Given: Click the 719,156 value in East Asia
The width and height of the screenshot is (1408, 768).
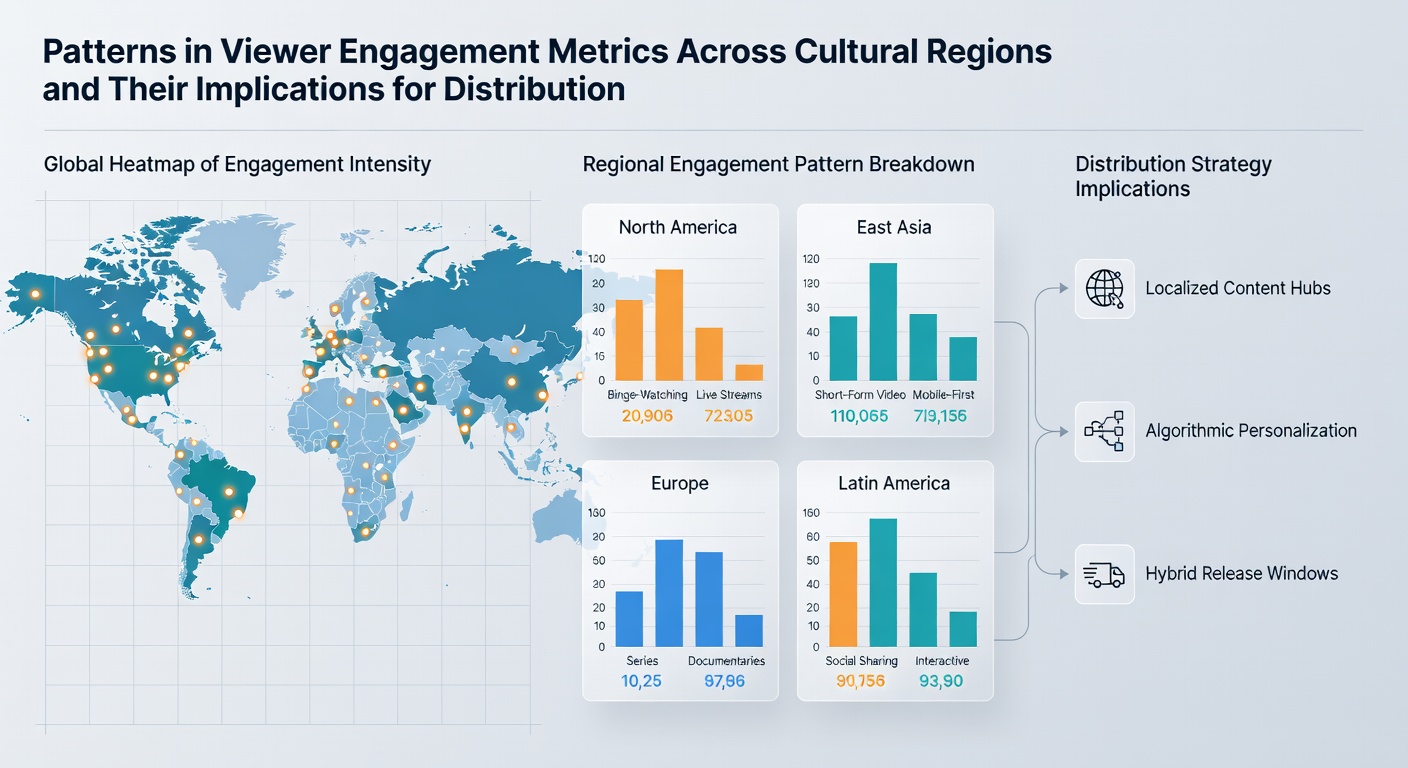Looking at the screenshot, I should [940, 416].
